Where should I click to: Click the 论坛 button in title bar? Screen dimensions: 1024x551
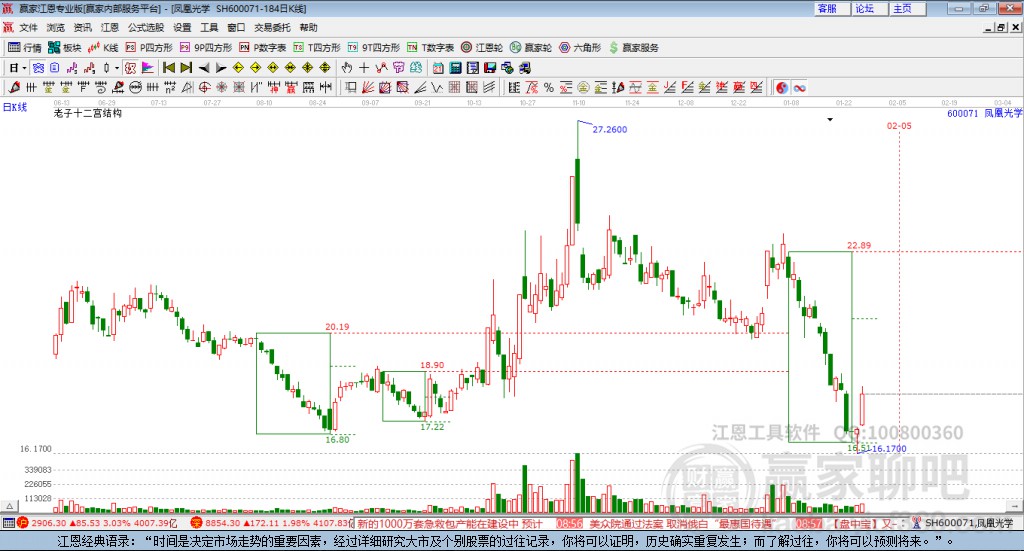(x=869, y=8)
